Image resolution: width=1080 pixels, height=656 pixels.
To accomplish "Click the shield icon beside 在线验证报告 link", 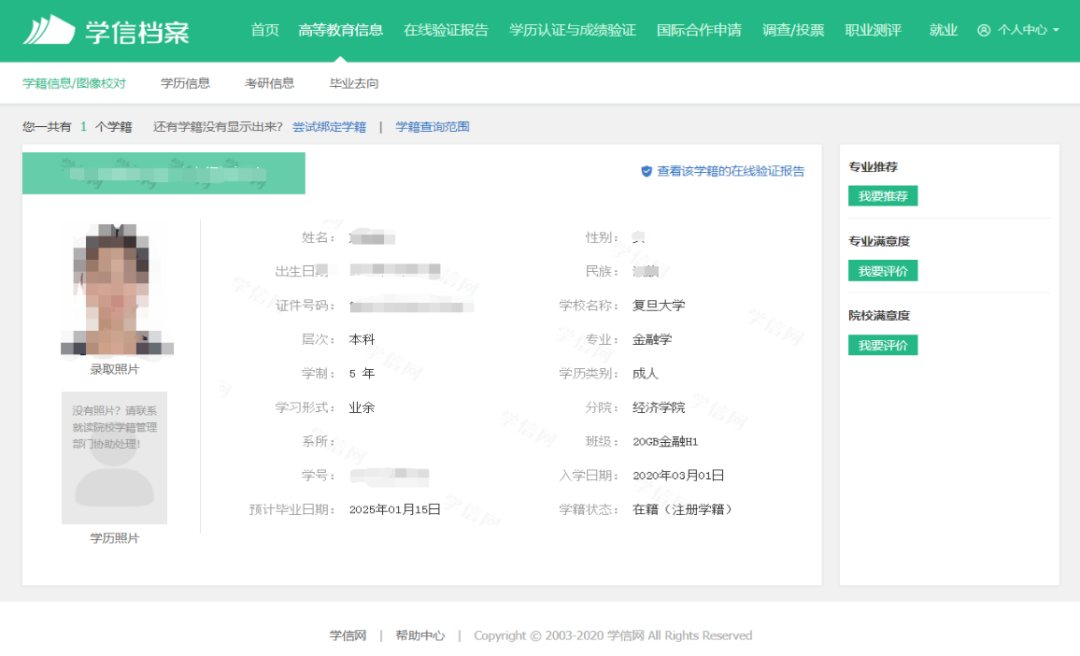I will pos(646,171).
